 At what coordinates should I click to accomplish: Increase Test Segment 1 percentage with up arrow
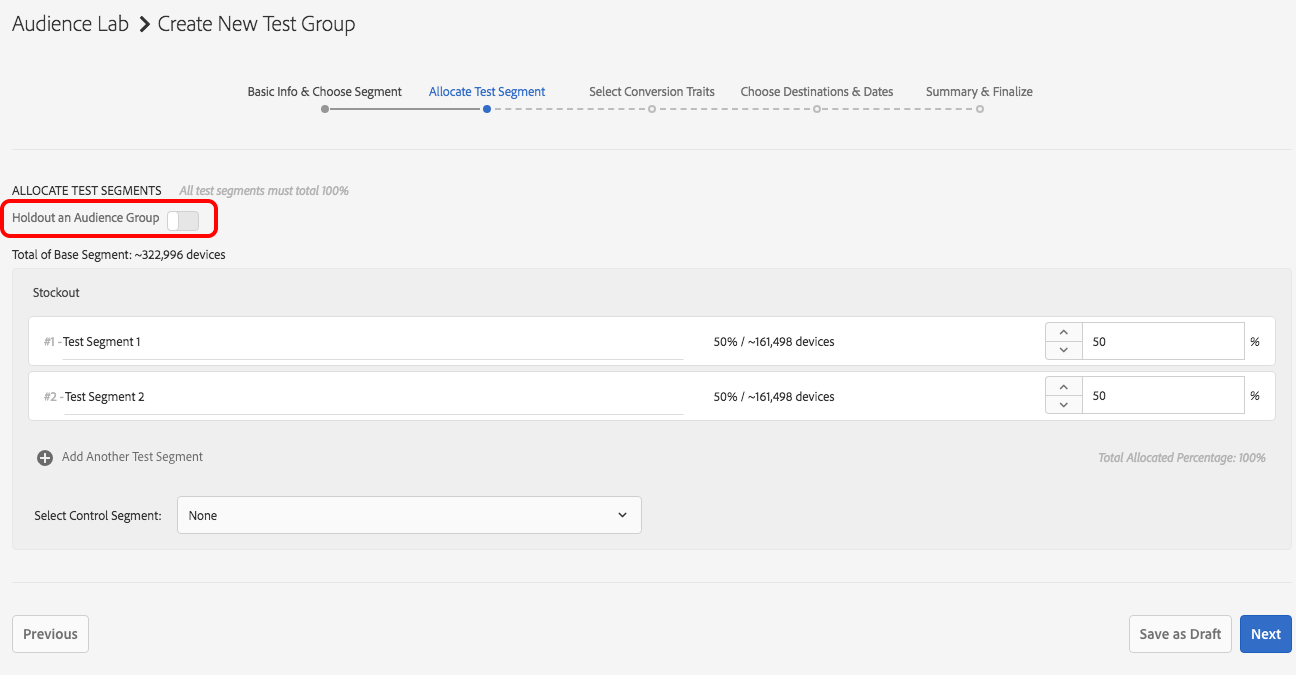tap(1063, 332)
